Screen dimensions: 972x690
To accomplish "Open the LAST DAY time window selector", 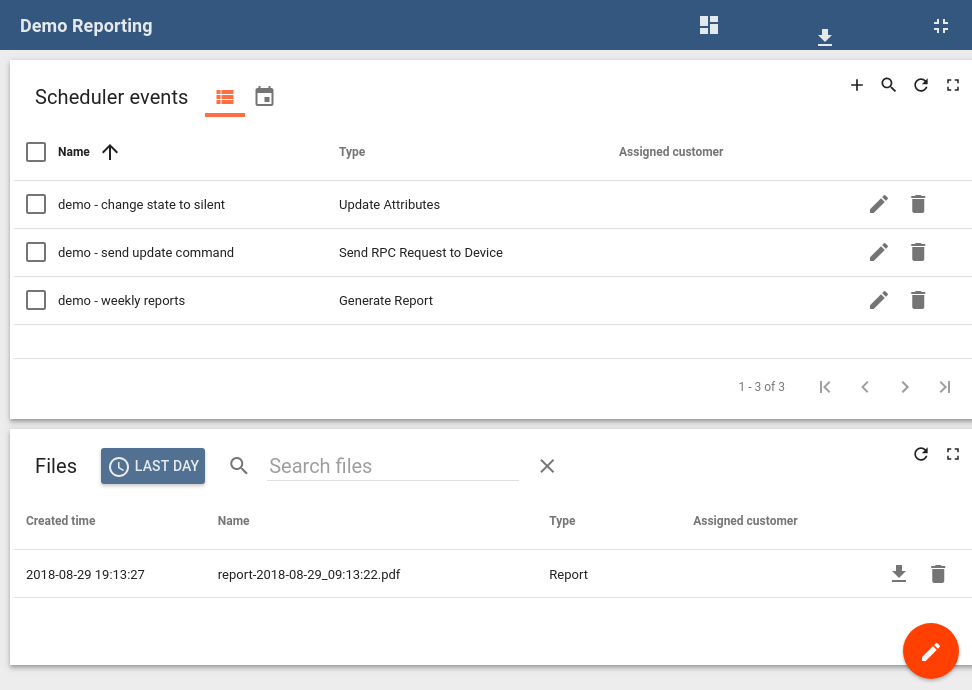I will pos(153,466).
